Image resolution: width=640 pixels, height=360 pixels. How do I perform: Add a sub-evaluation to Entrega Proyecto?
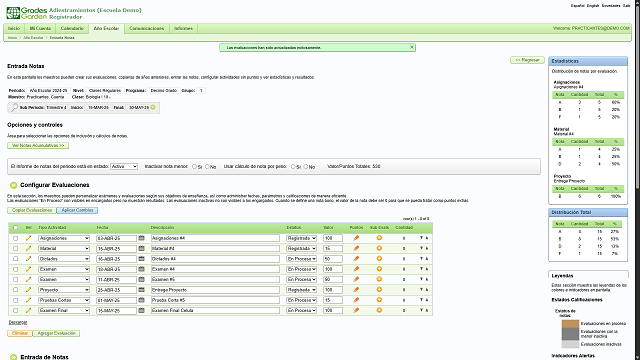coord(379,289)
